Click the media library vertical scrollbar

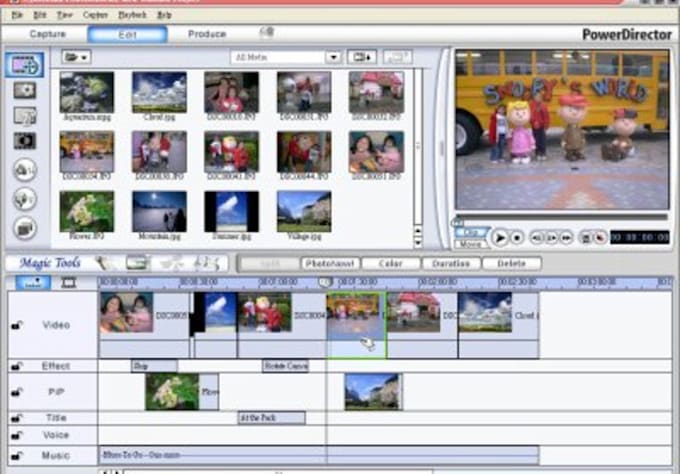[x=418, y=158]
